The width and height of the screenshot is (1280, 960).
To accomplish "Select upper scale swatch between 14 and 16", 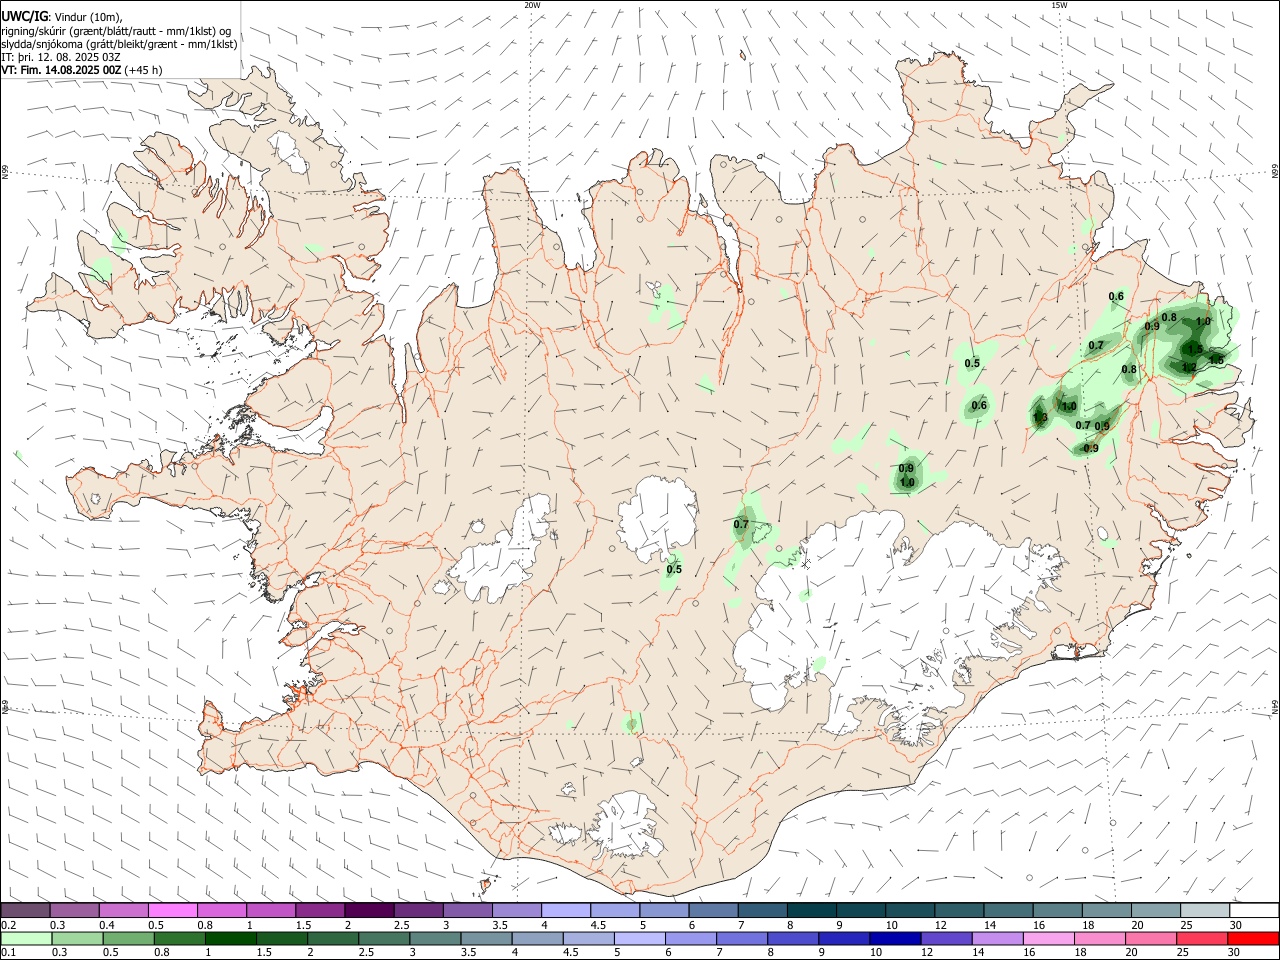I will coord(1008,910).
